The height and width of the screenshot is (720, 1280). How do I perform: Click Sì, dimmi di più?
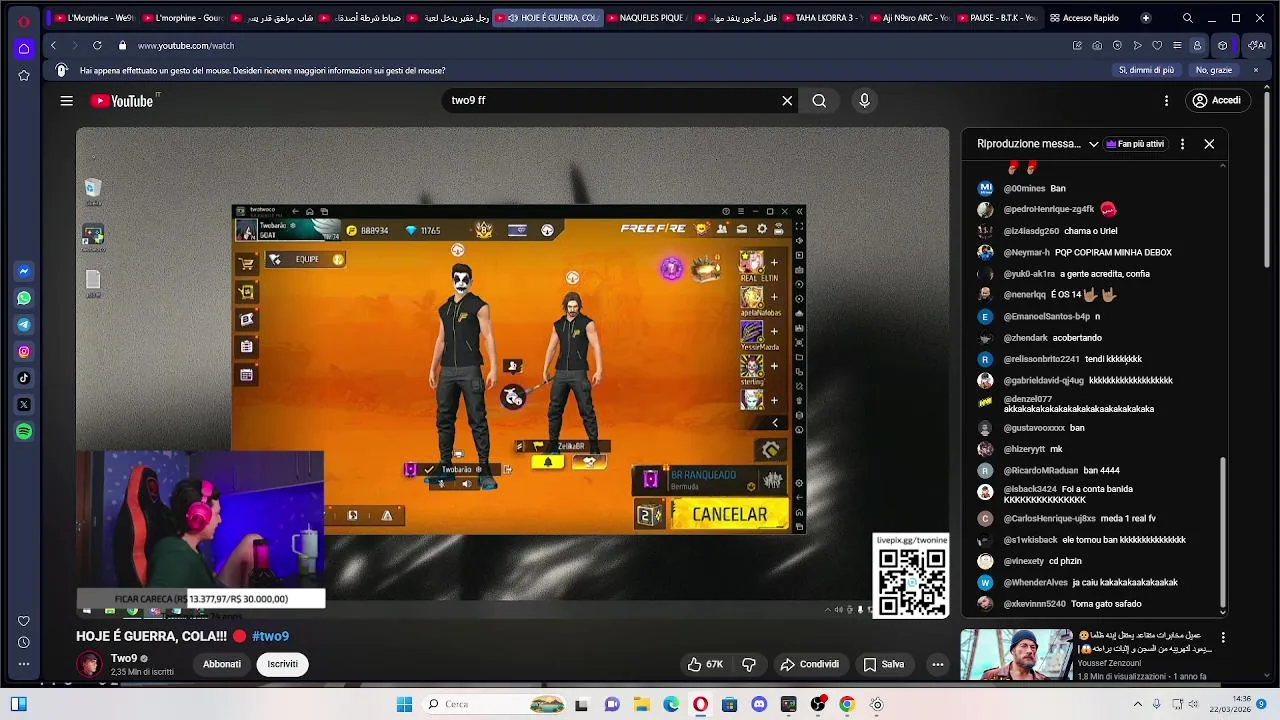[x=1146, y=70]
